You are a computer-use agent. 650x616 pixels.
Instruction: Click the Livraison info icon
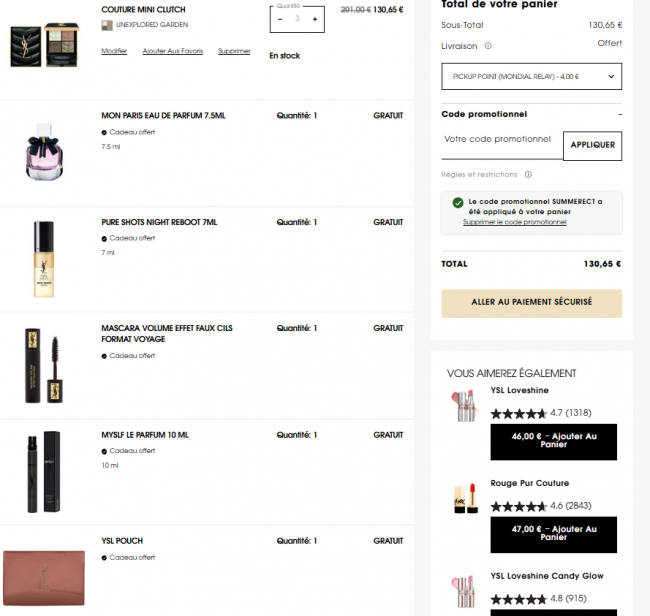pyautogui.click(x=488, y=46)
